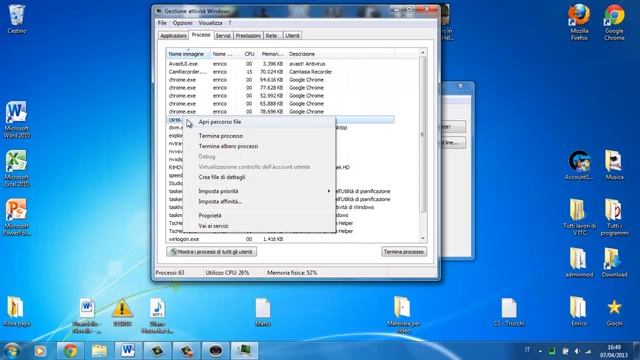Open the Musica desktop folder
This screenshot has width=640, height=360.
614,165
